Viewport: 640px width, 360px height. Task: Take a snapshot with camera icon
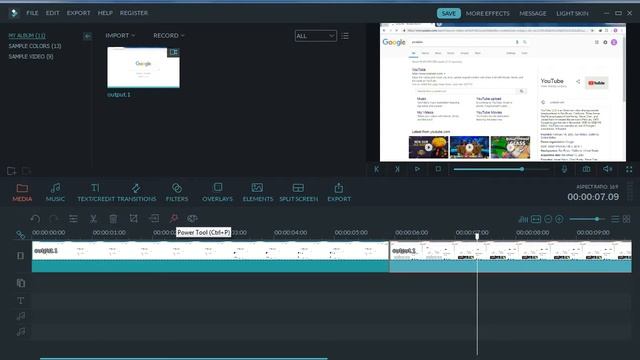point(587,169)
